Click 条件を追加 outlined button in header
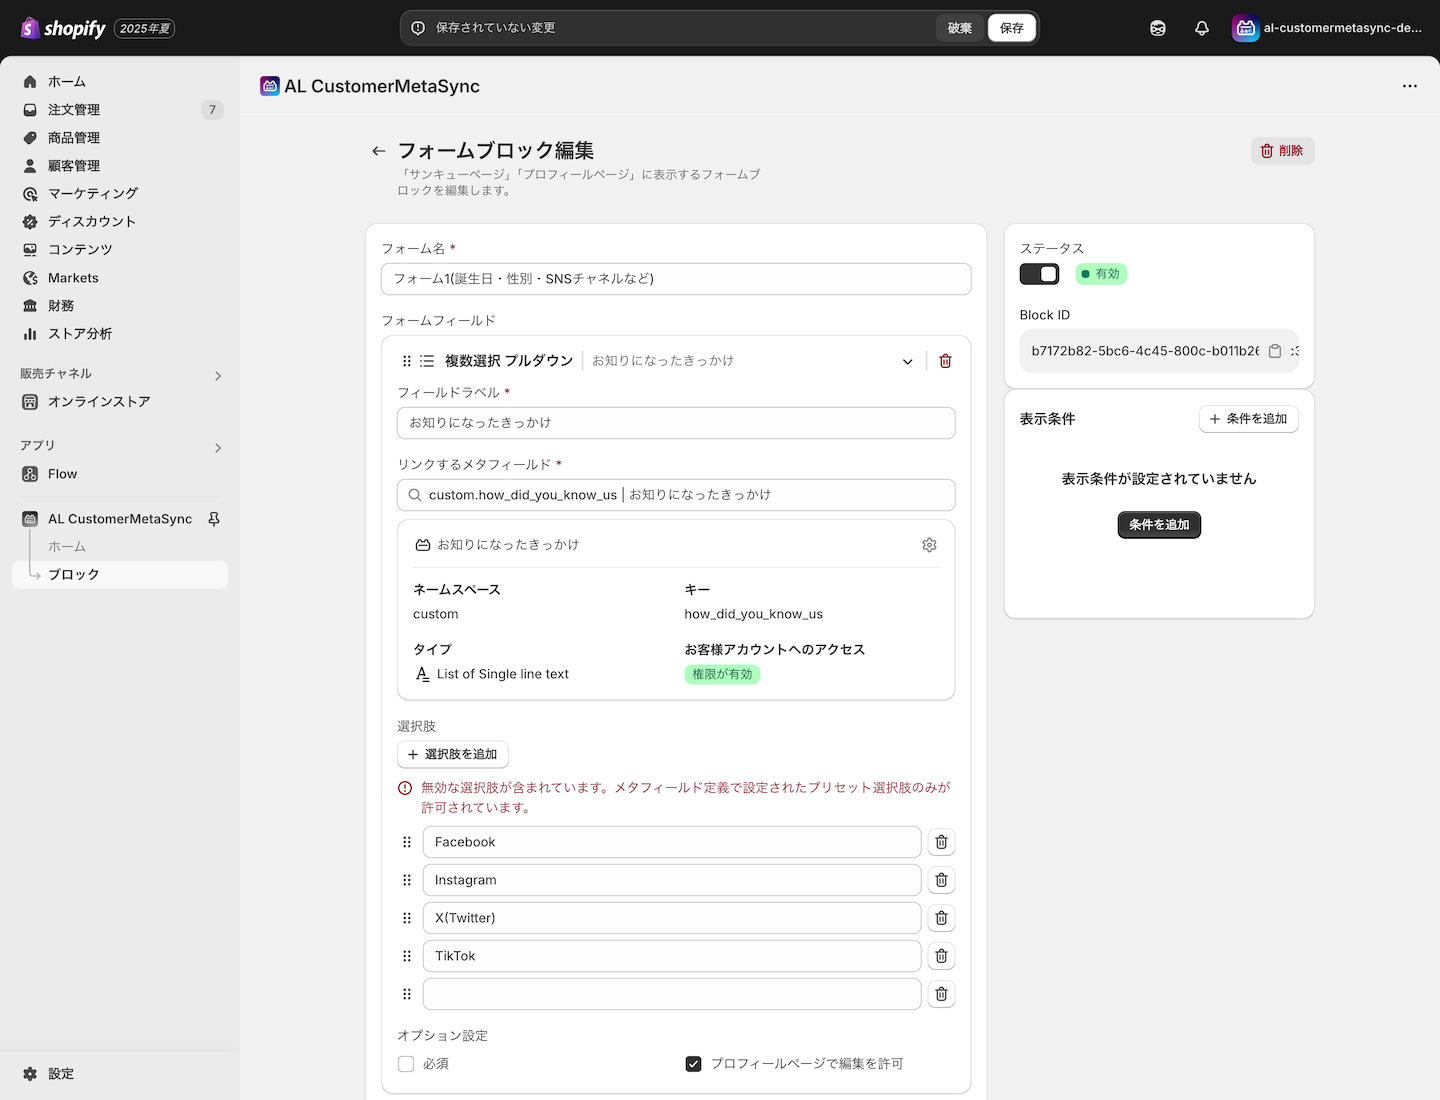1440x1100 pixels. click(x=1249, y=419)
